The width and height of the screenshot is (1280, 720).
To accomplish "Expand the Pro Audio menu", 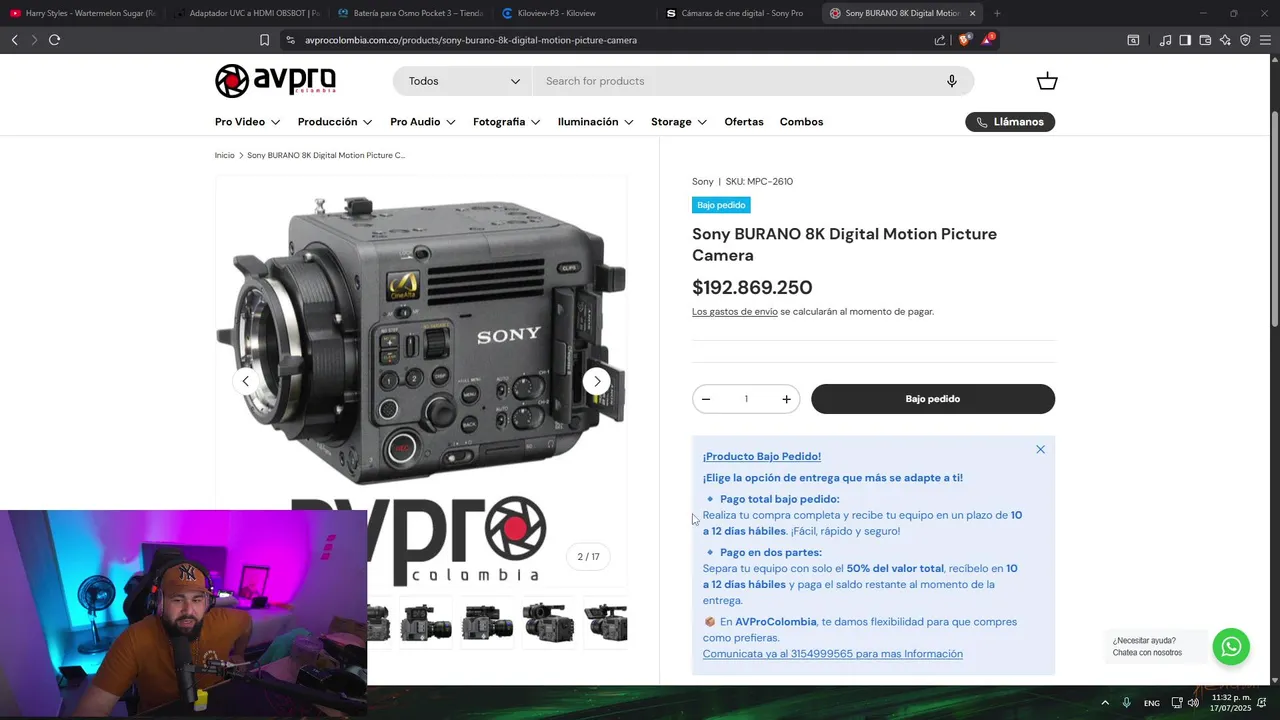I will click(423, 122).
